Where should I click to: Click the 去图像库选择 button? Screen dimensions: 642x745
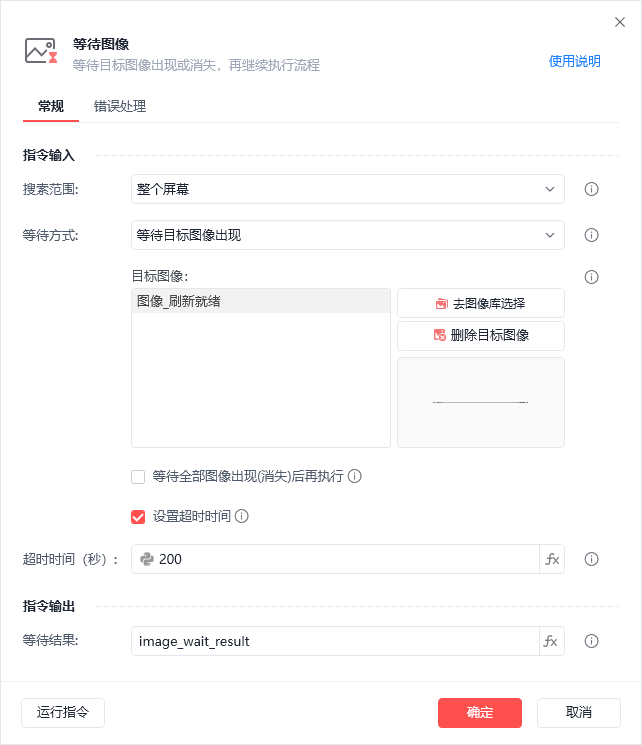481,303
